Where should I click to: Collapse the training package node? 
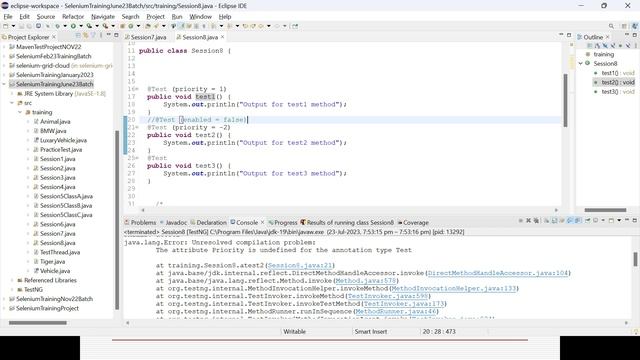[20, 112]
